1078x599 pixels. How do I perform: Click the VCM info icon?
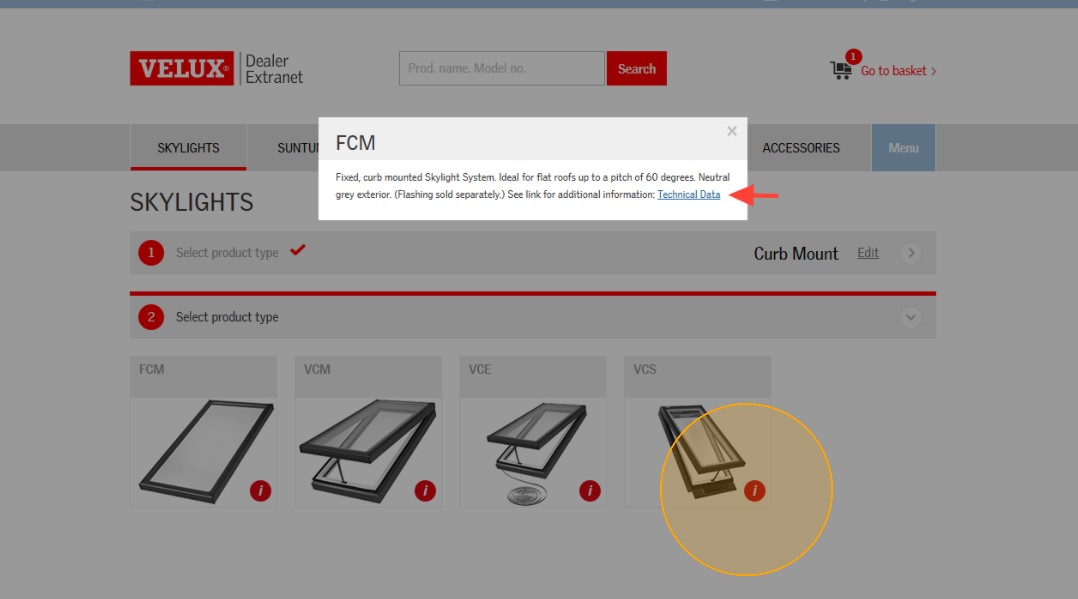pos(425,490)
